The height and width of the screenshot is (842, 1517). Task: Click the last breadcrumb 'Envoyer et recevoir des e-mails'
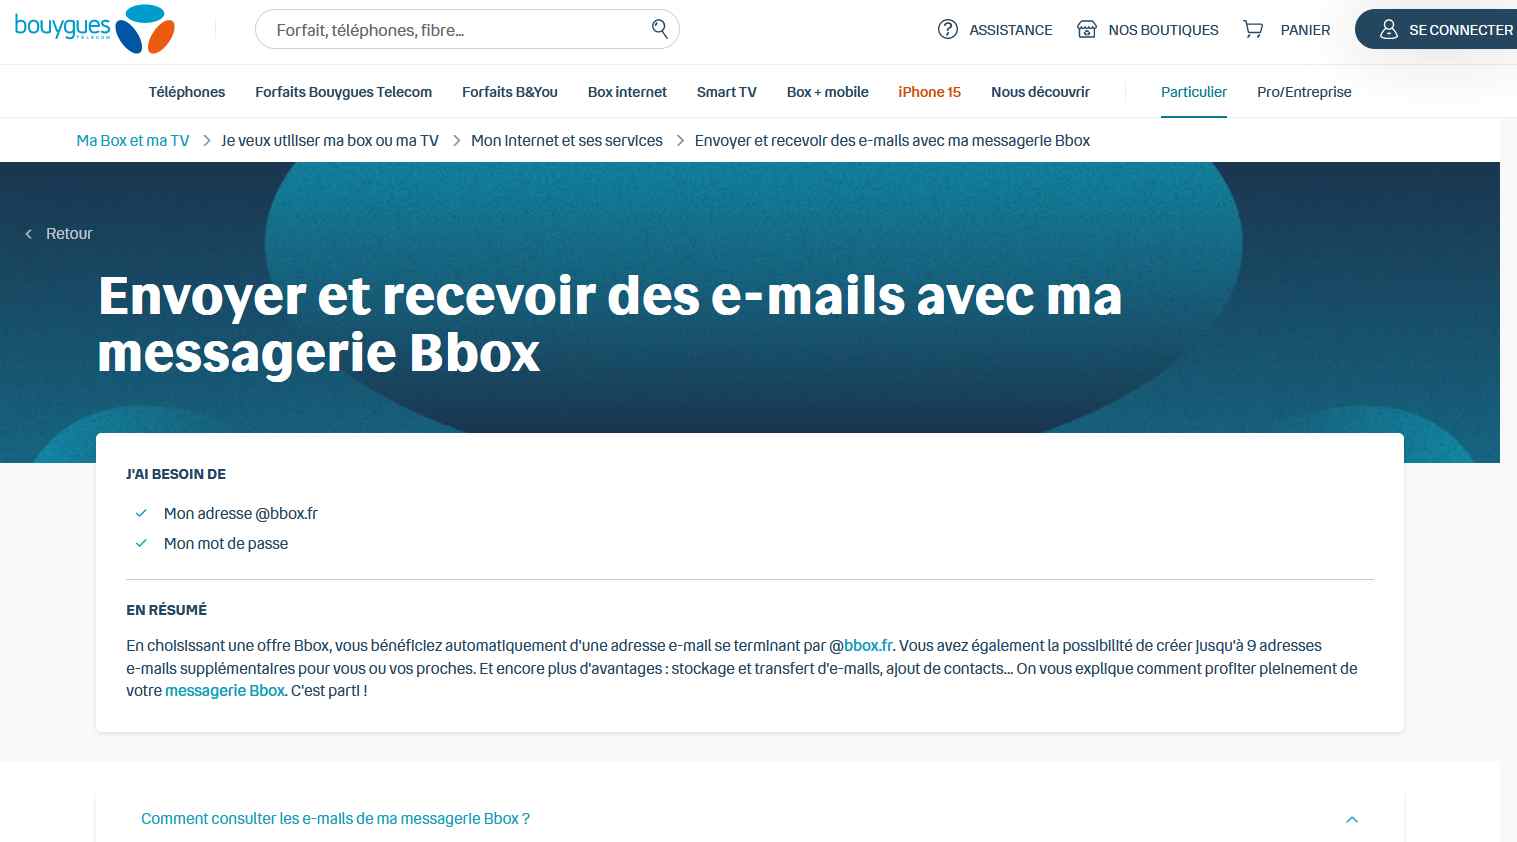892,141
